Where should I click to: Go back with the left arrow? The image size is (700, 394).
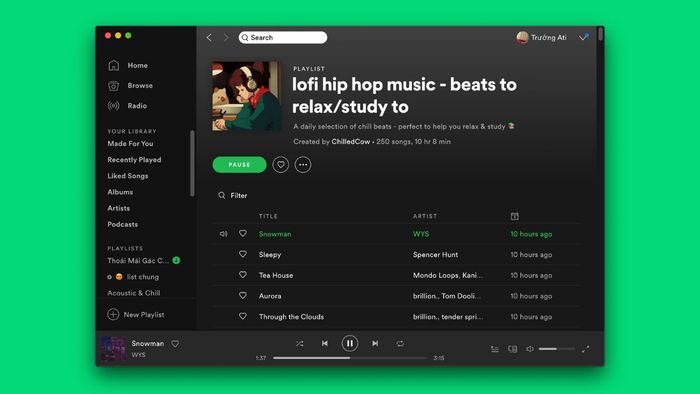[209, 37]
